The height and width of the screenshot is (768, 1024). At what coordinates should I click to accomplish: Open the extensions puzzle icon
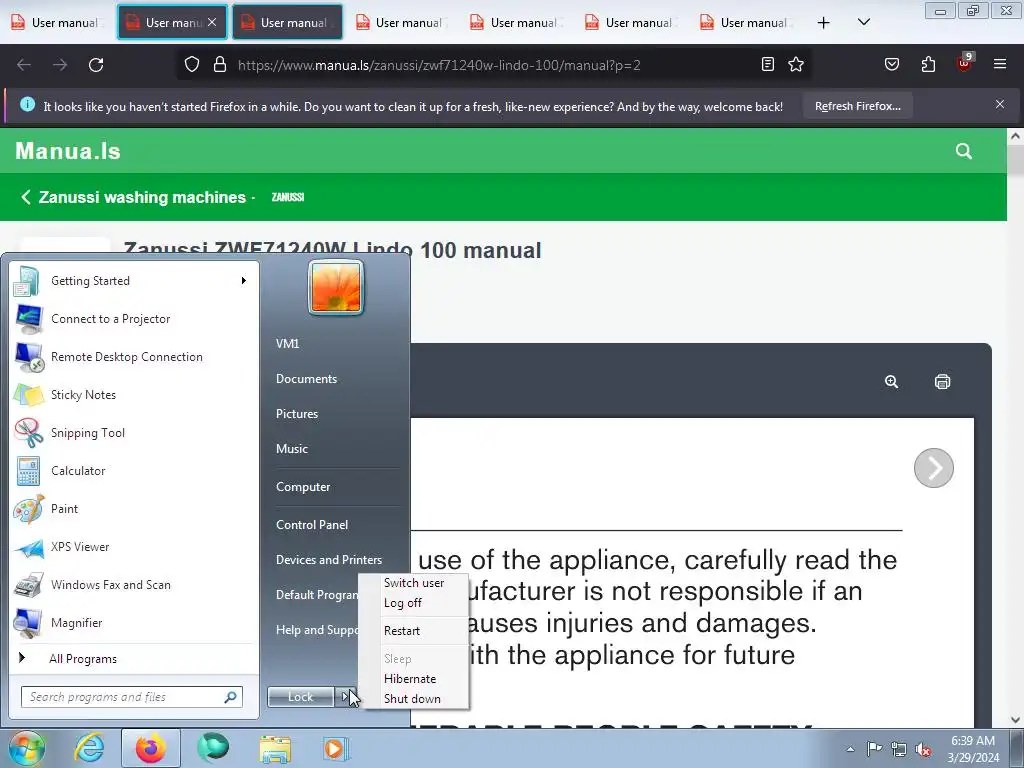(x=928, y=65)
